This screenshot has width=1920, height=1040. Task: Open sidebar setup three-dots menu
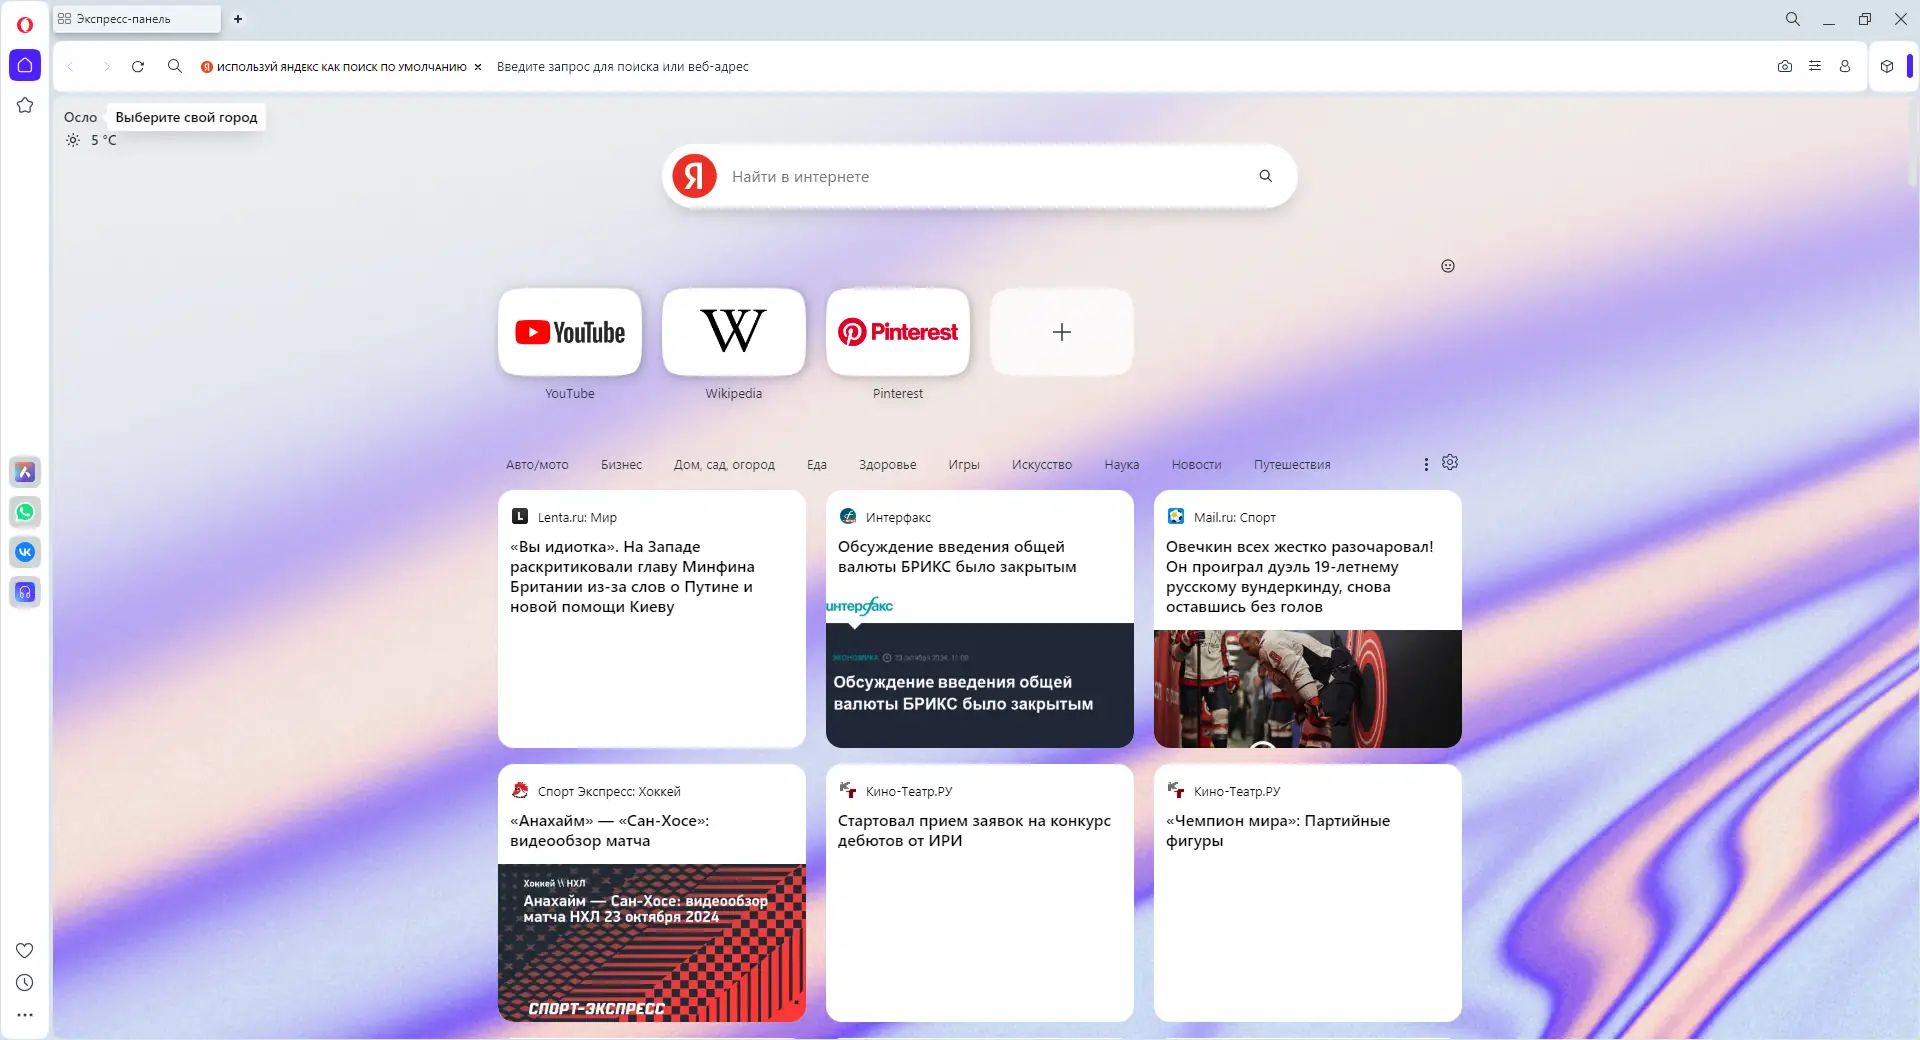click(25, 1015)
